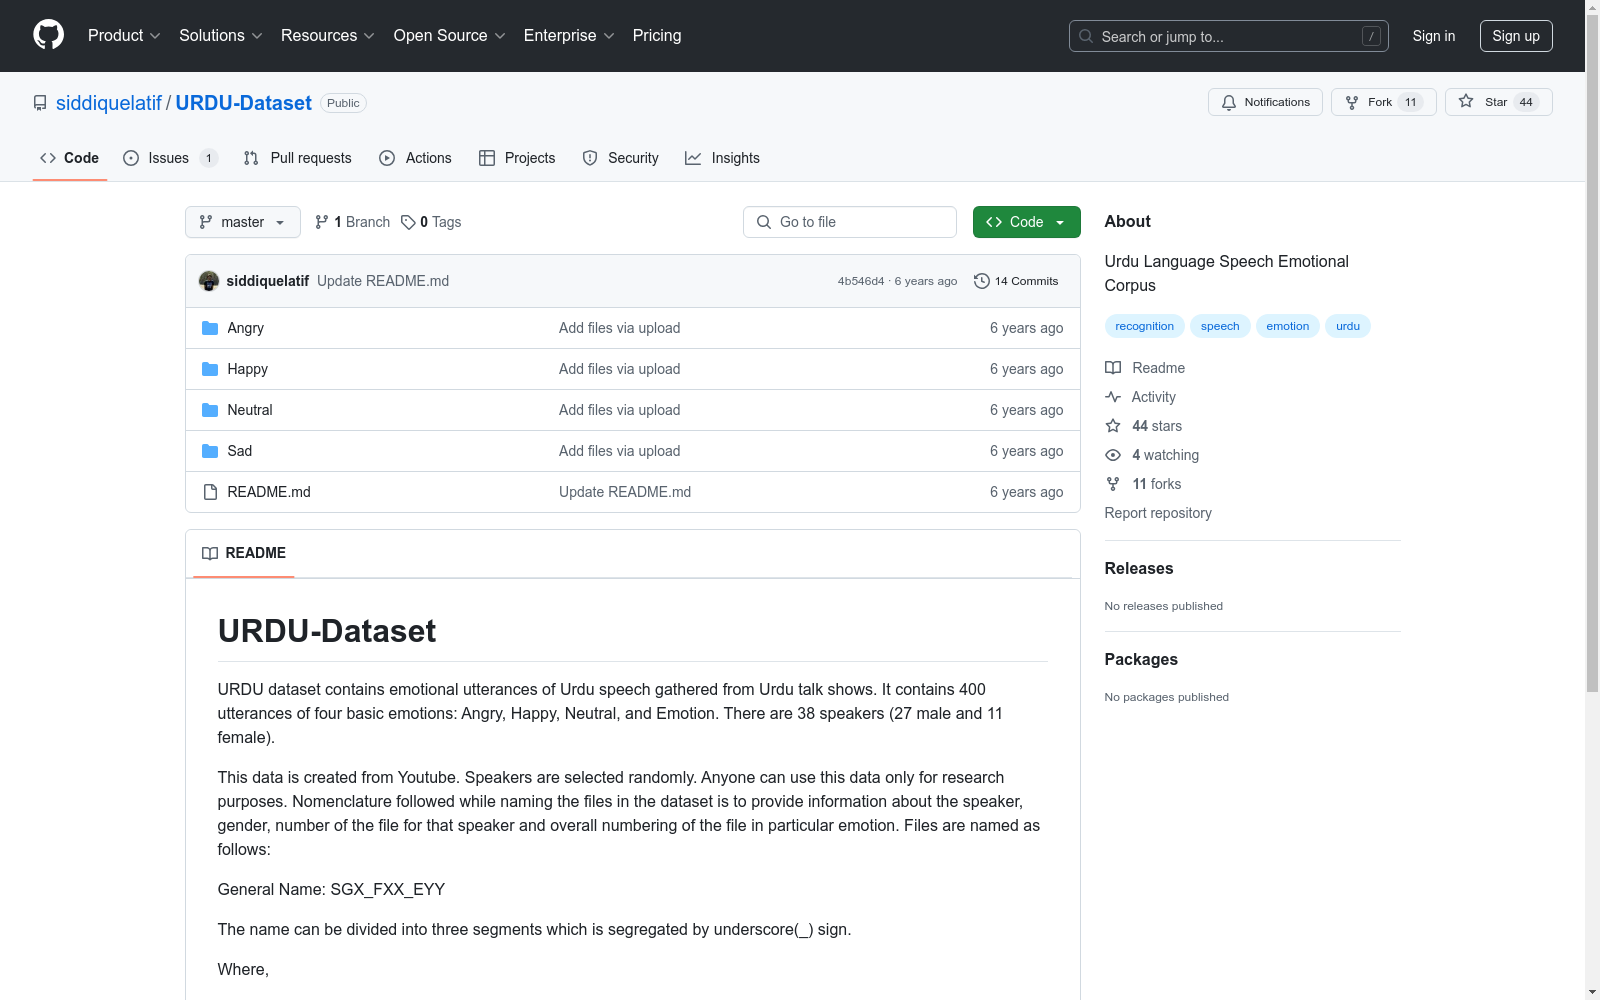
Task: Click the Readme link in About
Action: click(x=1145, y=368)
